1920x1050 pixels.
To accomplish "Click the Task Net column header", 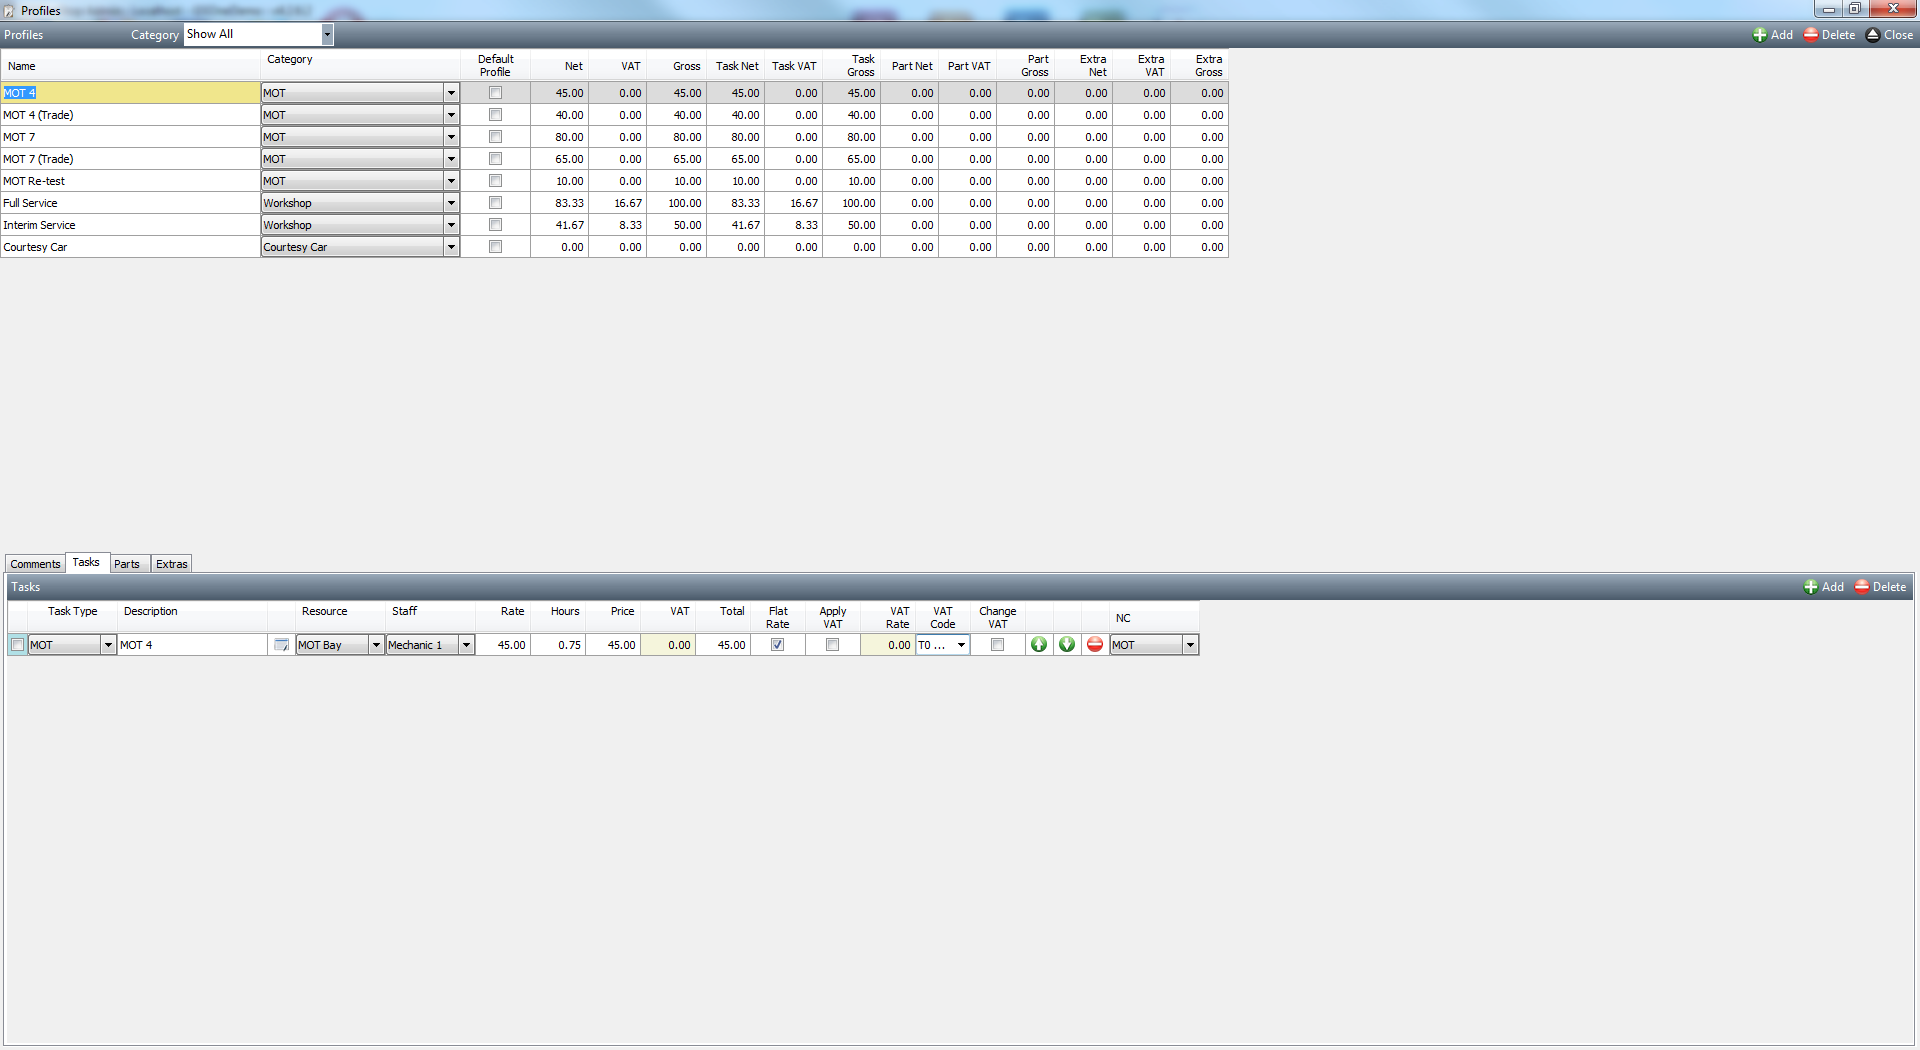I will pos(737,66).
